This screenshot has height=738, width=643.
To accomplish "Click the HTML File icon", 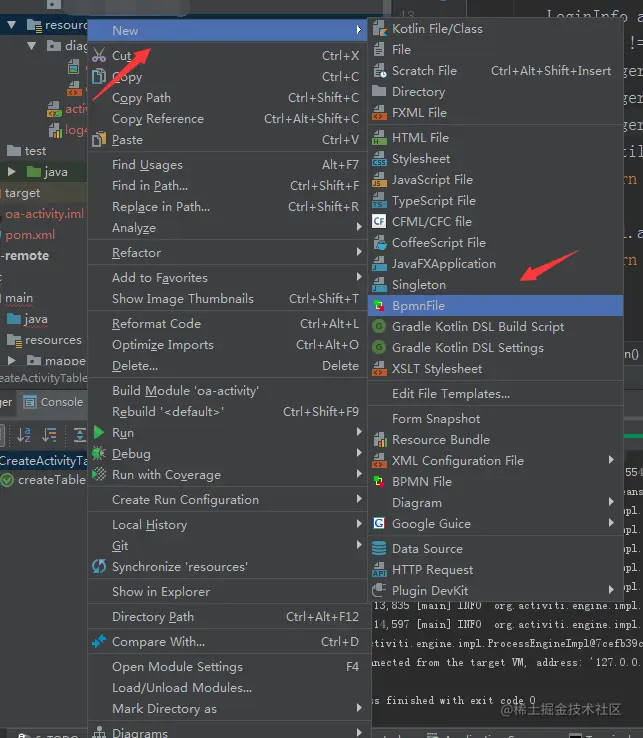I will pyautogui.click(x=379, y=137).
